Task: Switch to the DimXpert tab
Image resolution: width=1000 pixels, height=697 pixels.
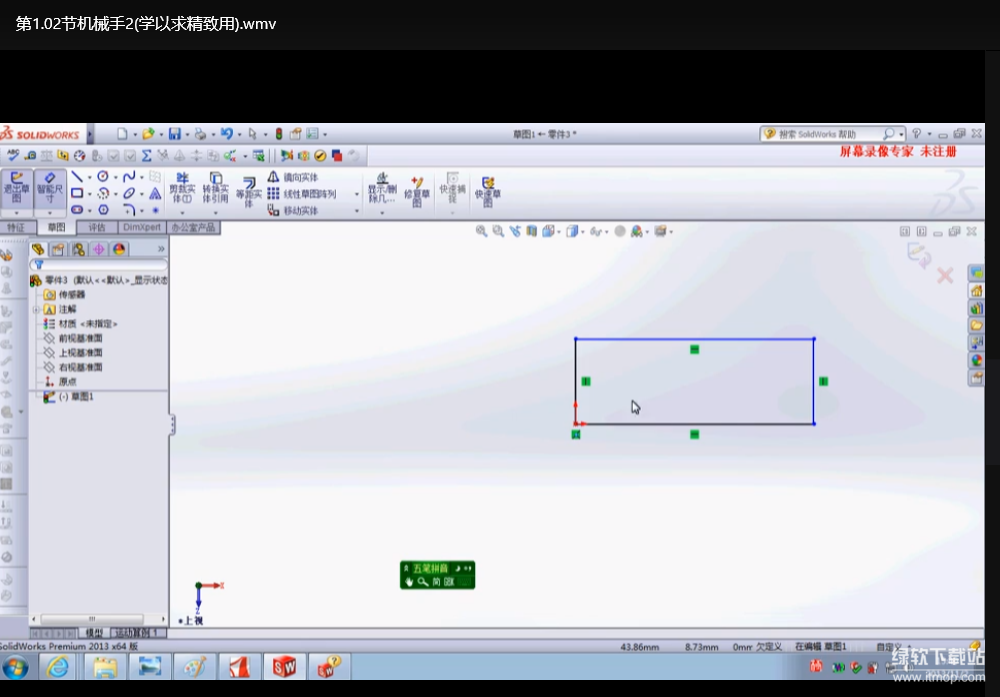Action: pos(142,228)
